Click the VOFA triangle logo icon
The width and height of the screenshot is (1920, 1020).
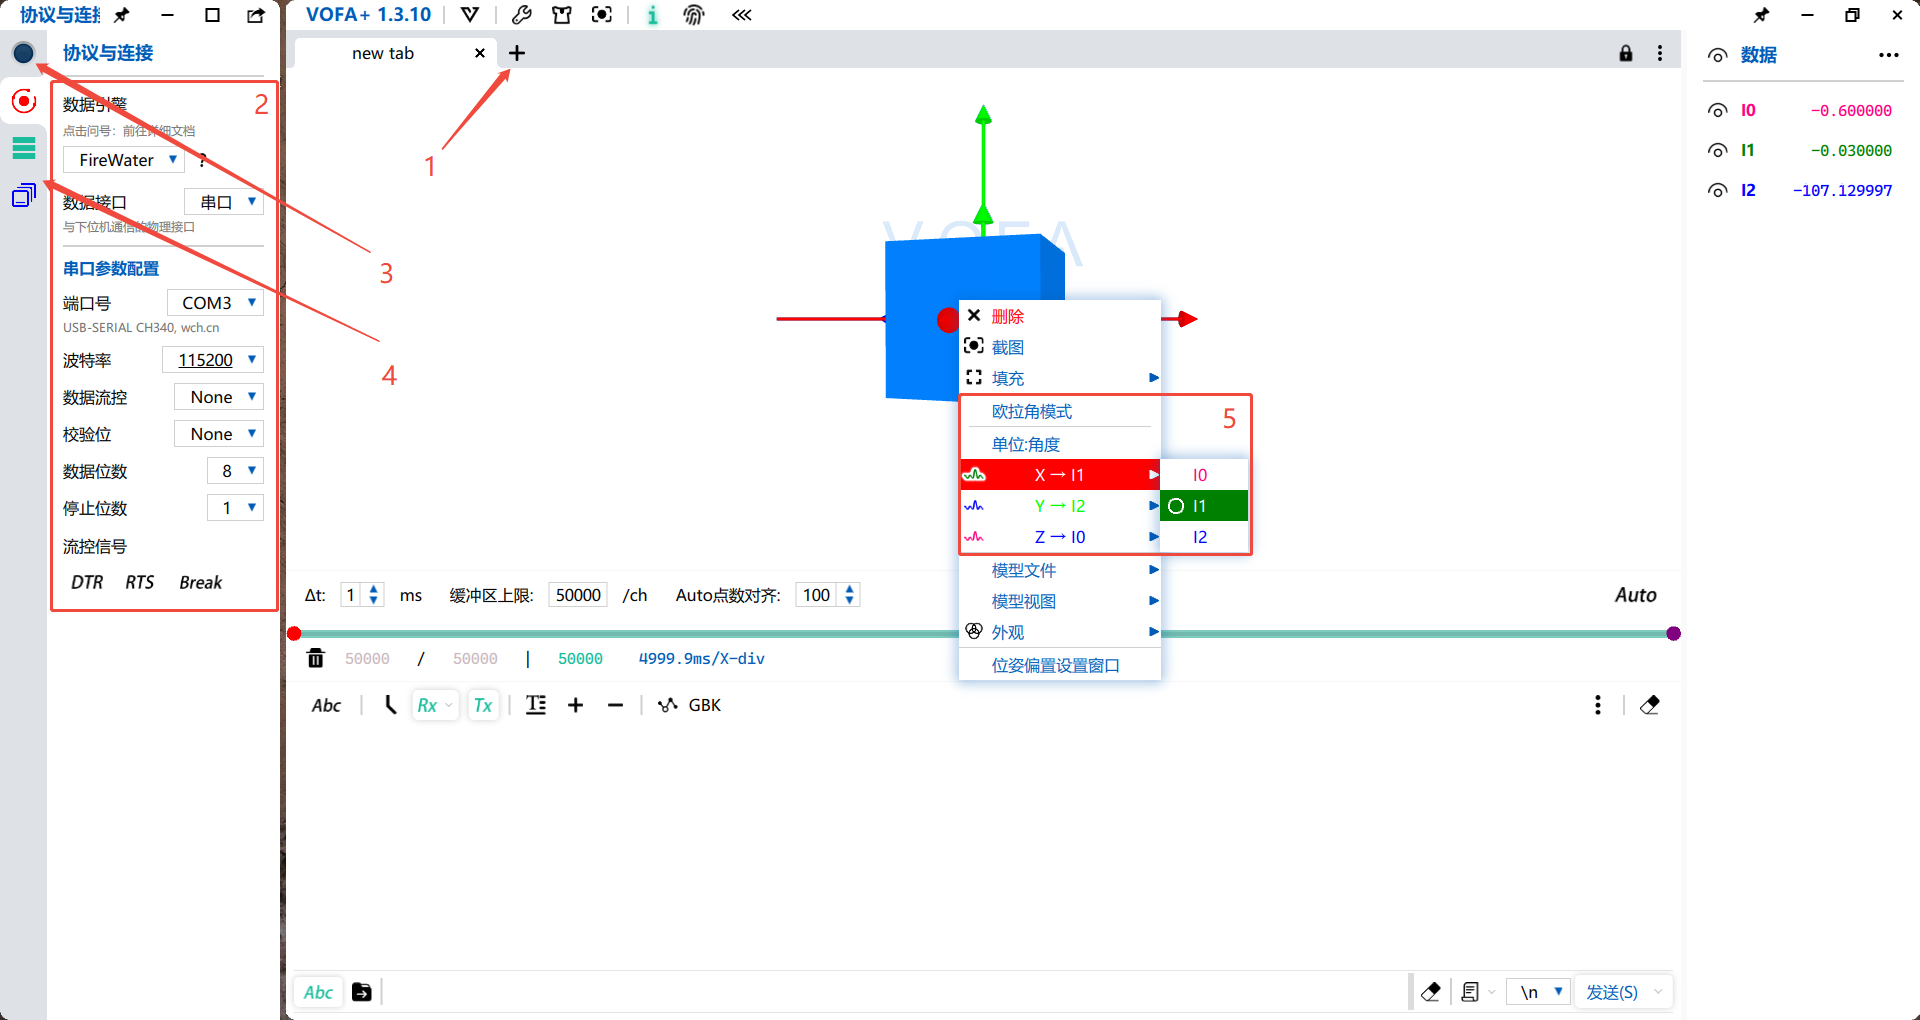[x=470, y=15]
